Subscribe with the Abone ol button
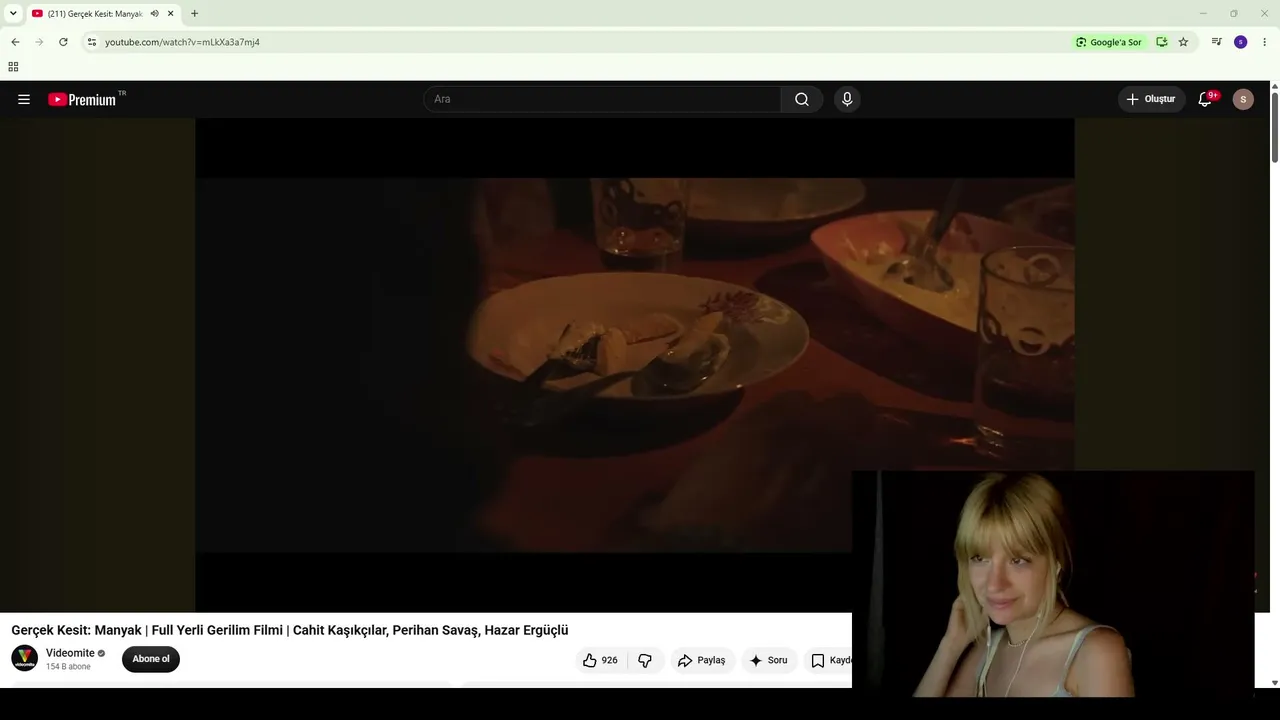This screenshot has width=1280, height=720. [151, 659]
